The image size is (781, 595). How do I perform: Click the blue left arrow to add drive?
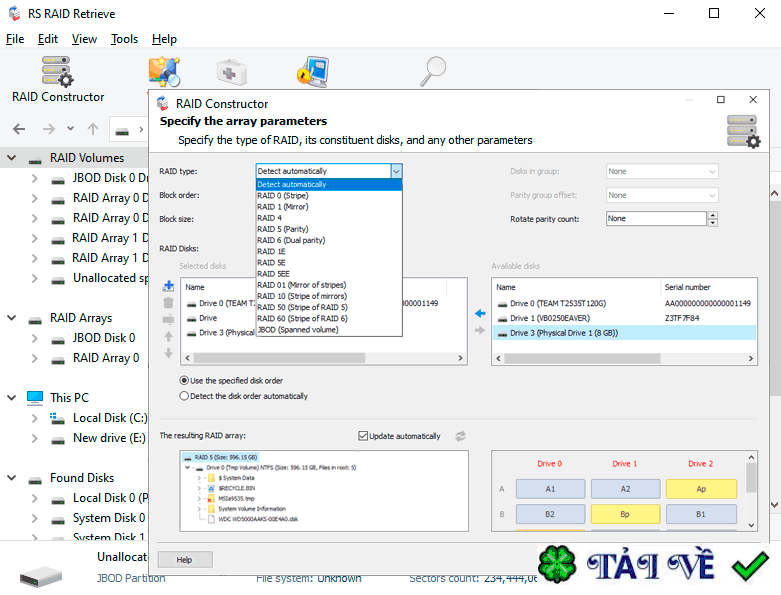point(479,313)
